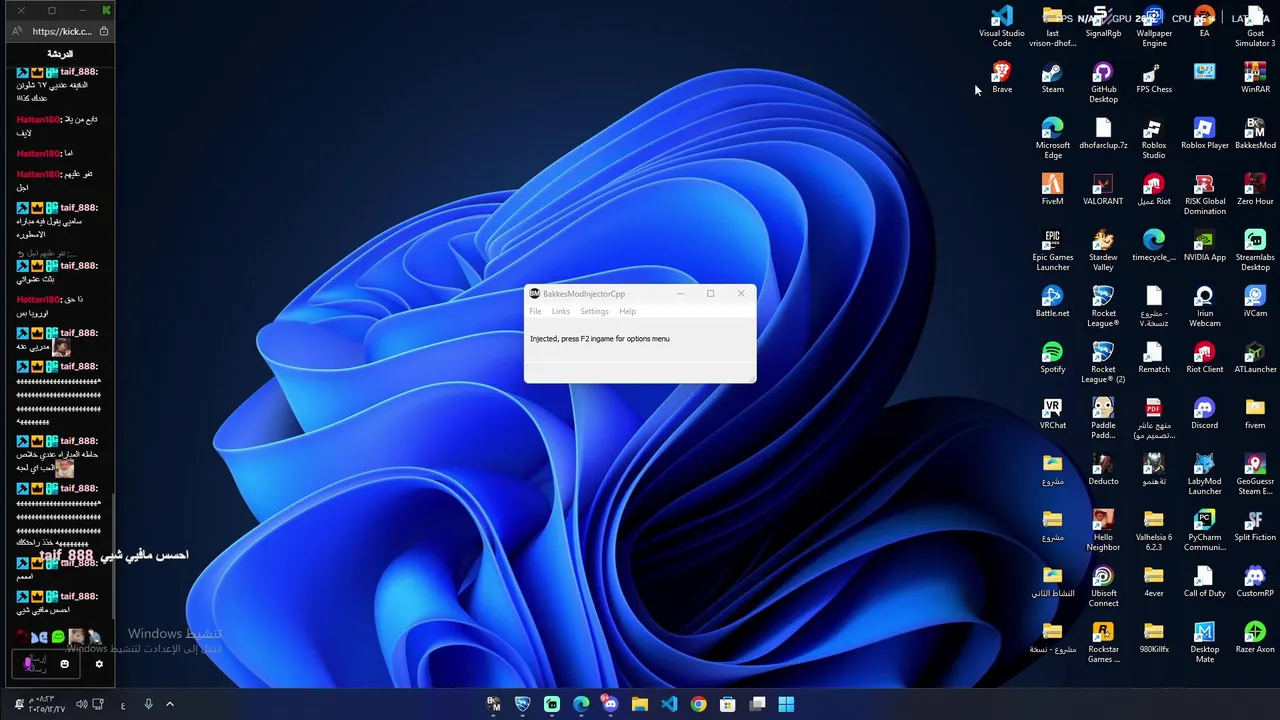Select the ATLauncher desktop icon

click(1255, 357)
